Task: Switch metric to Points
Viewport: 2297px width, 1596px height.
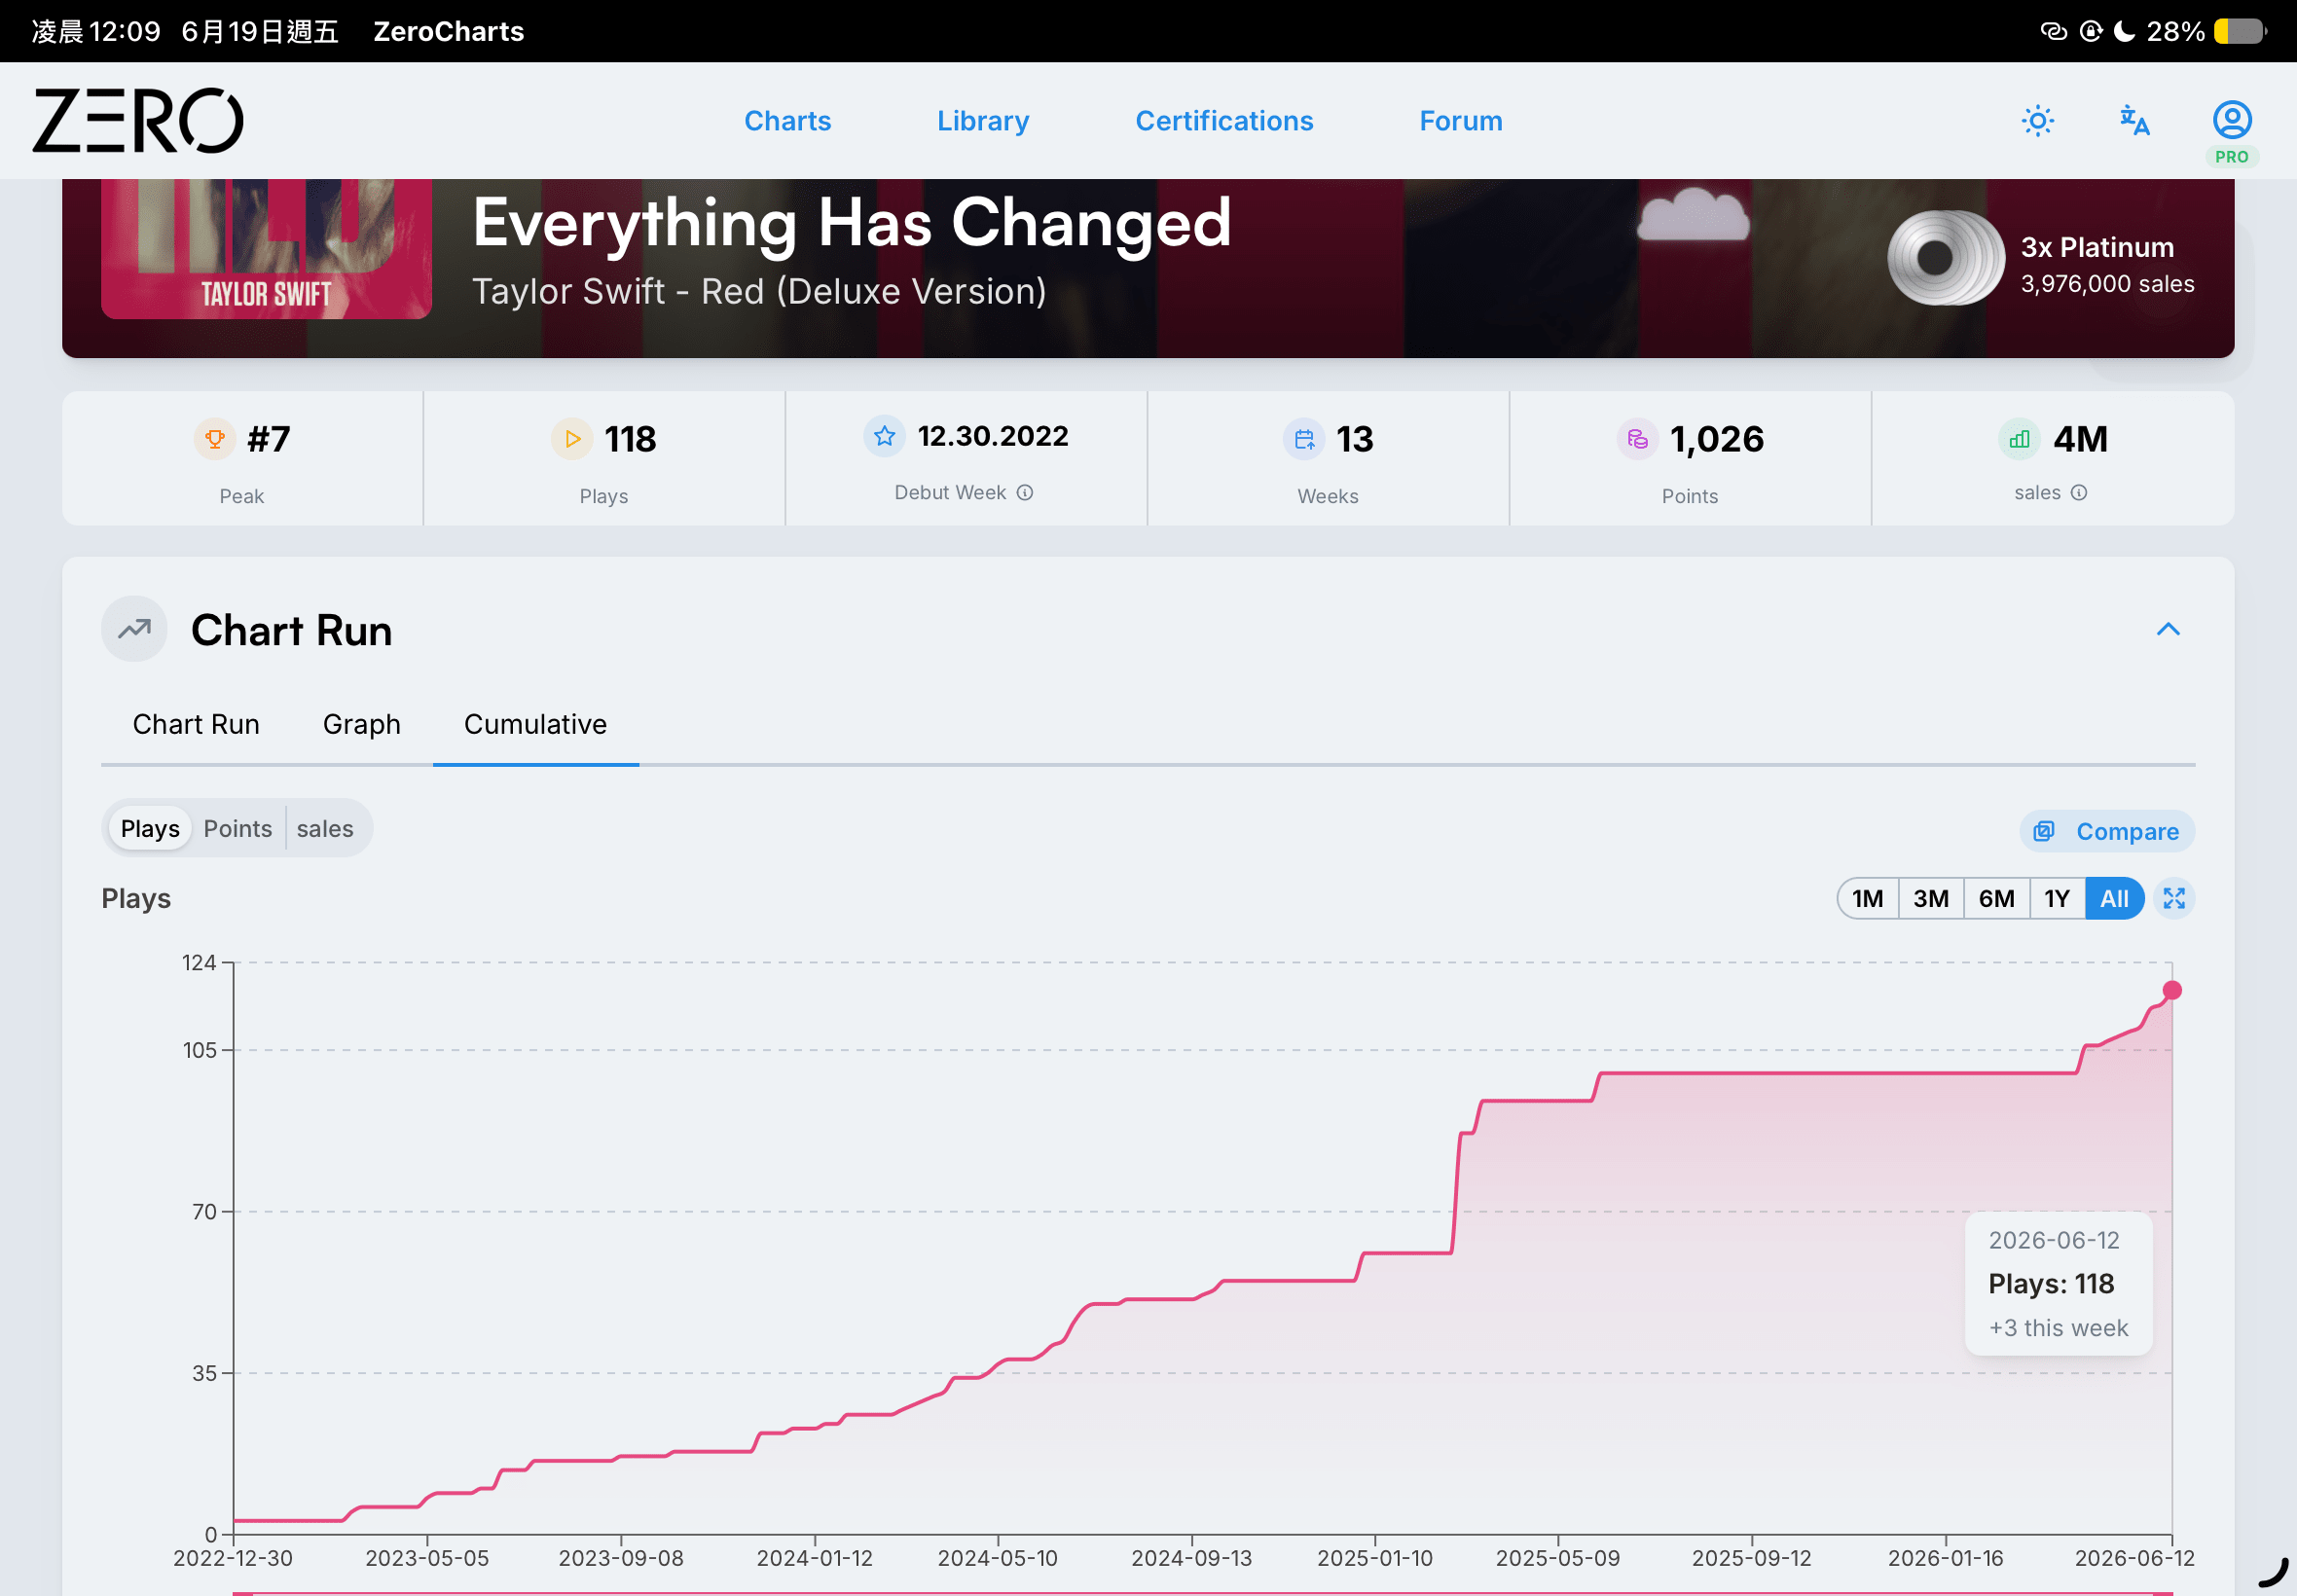Action: 238,828
